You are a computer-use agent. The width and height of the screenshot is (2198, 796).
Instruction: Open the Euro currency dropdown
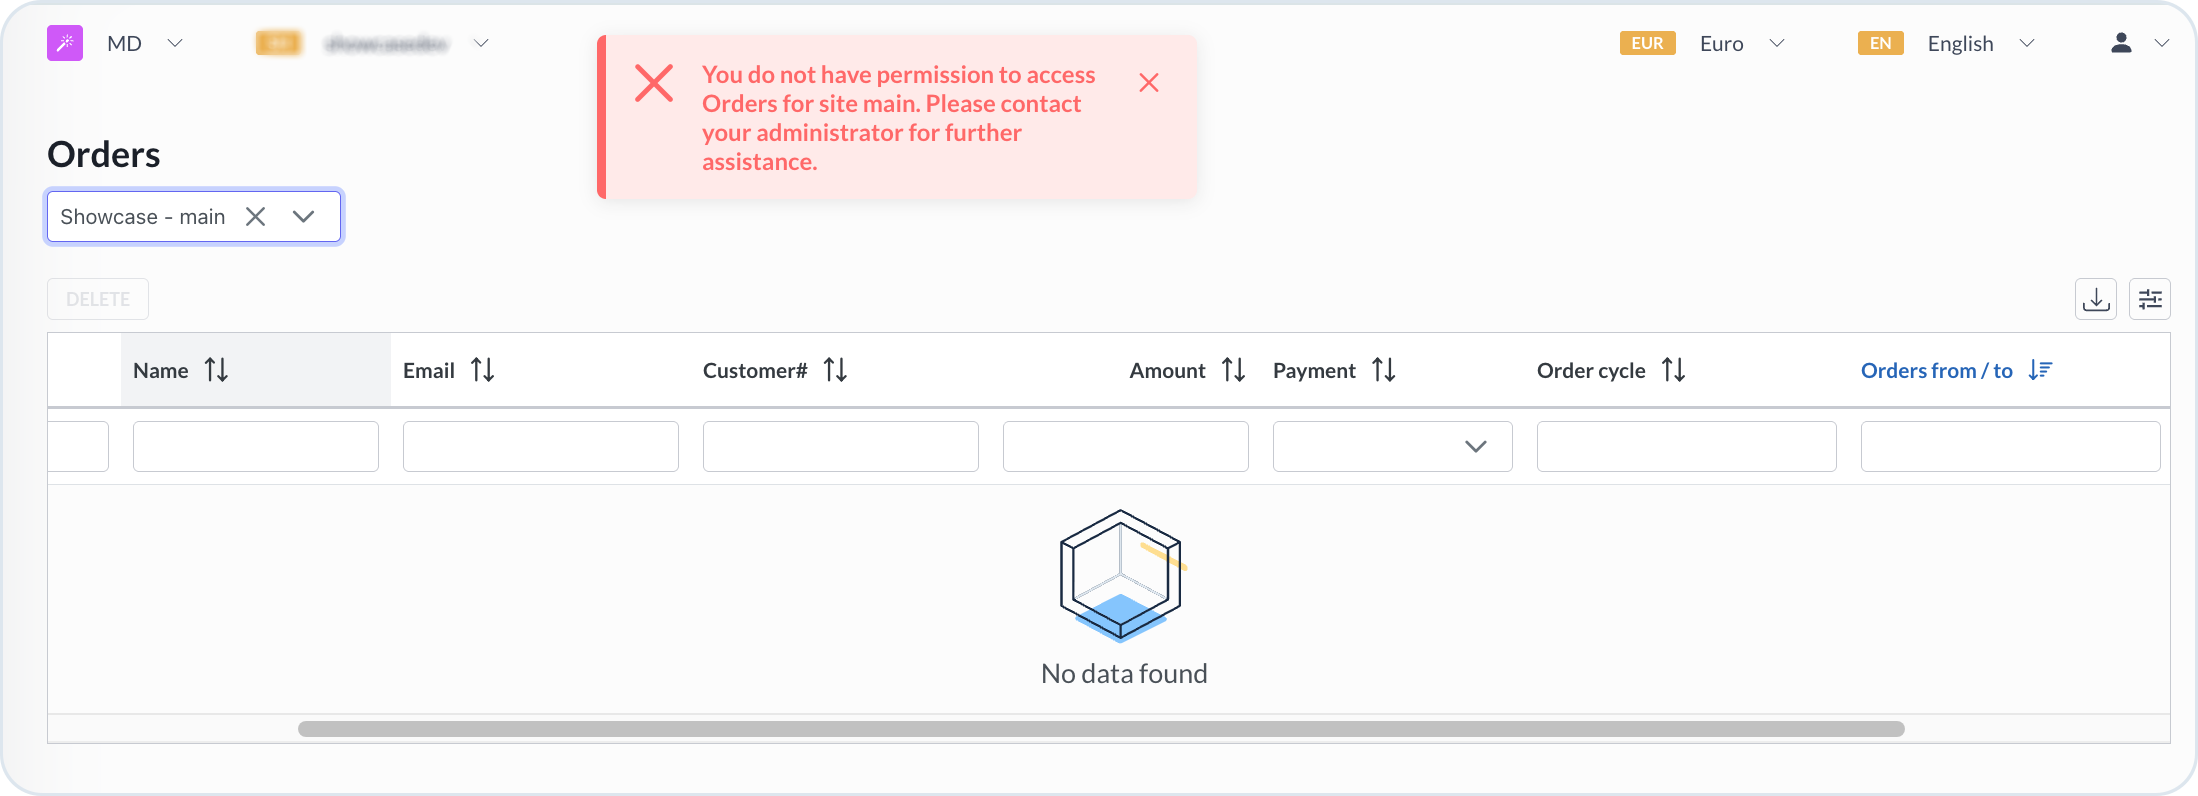click(x=1777, y=43)
